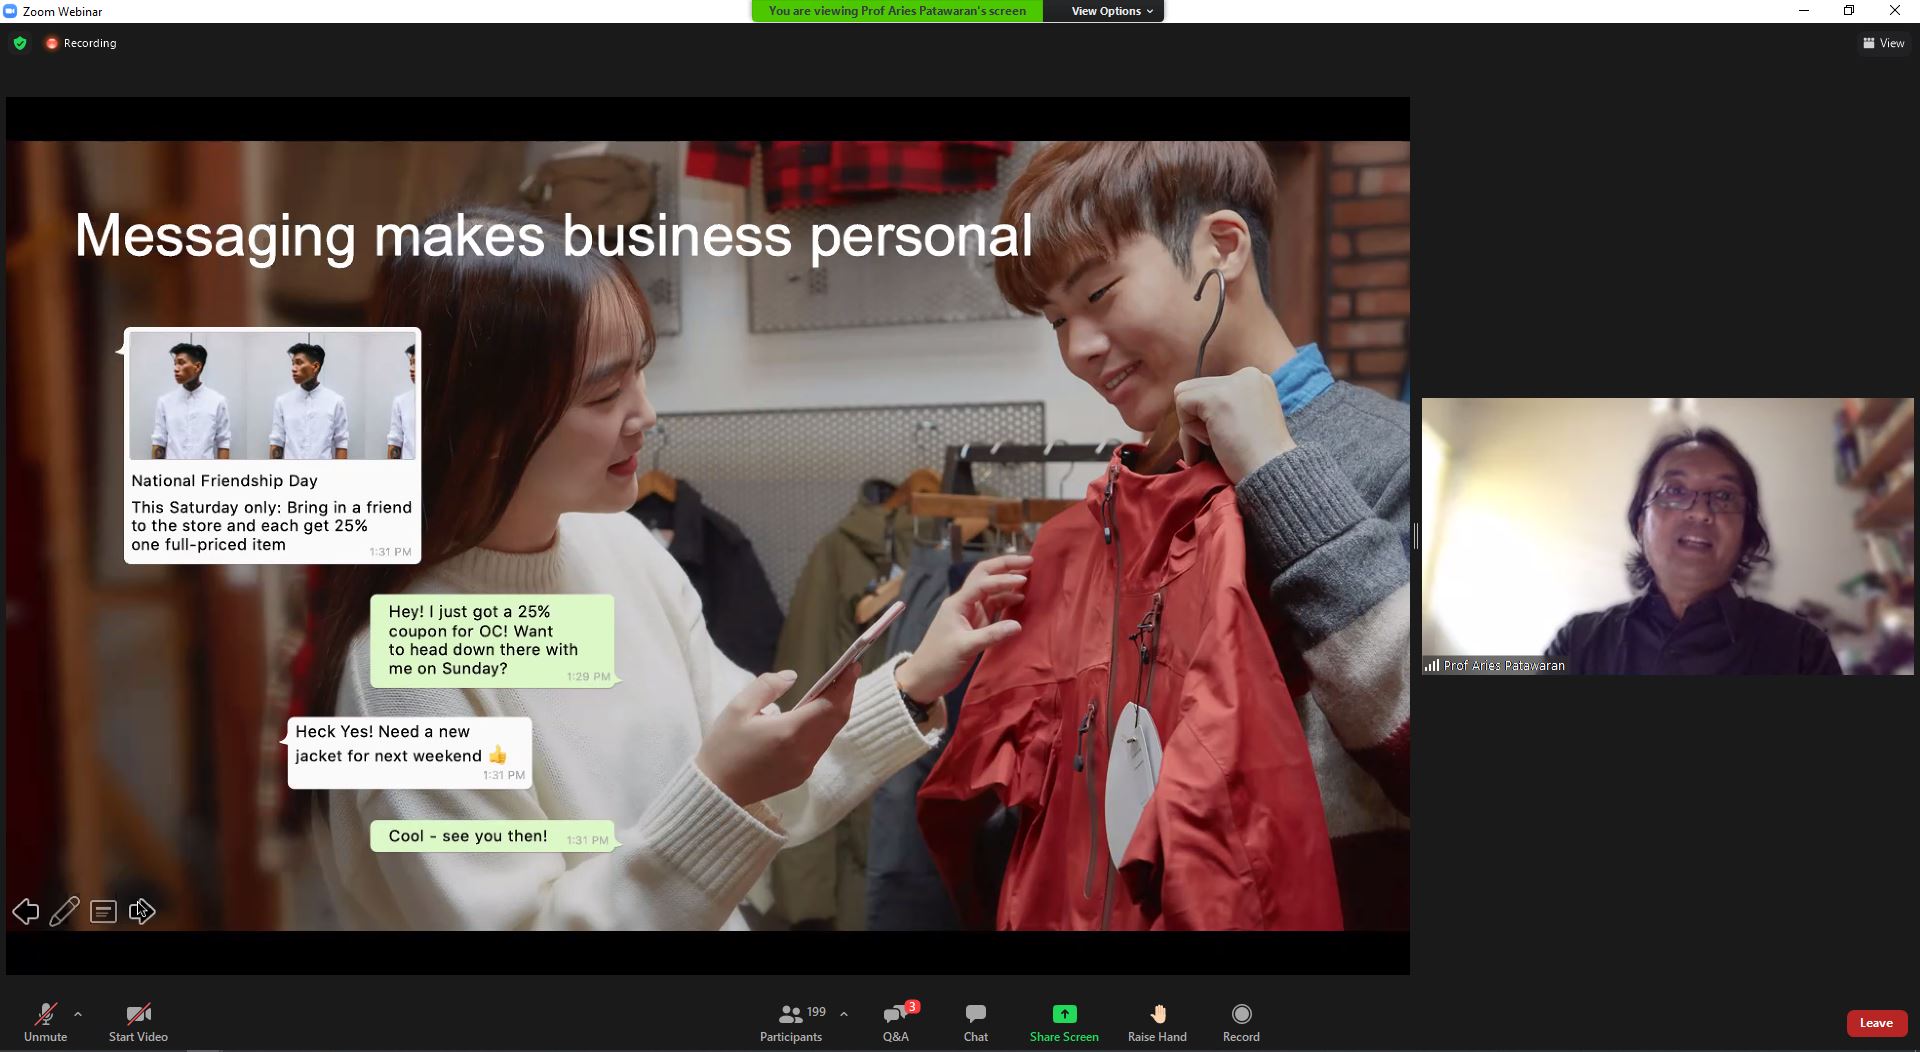Viewport: 1920px width, 1052px height.
Task: Click the 'Heck Yes! Need a new jacket' bubble
Action: 409,753
